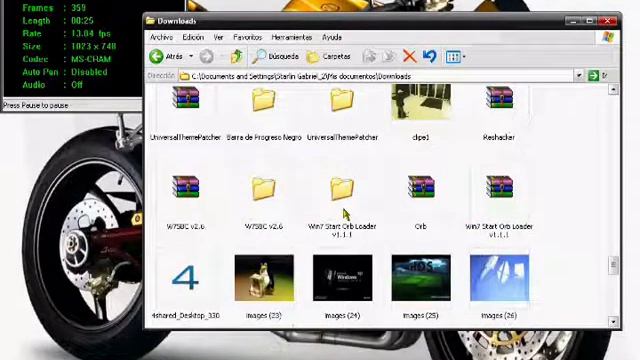This screenshot has height=360, width=640.
Task: Click the scrollbar up arrow
Action: (613, 89)
